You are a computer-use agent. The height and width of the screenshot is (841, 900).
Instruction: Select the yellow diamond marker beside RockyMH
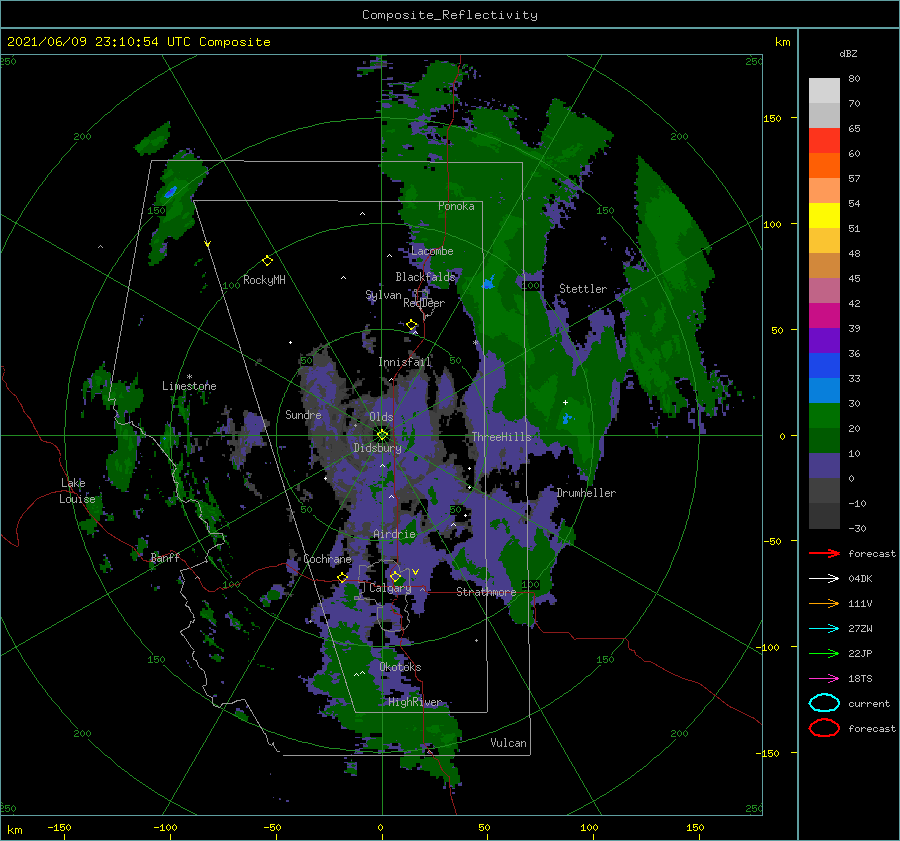(x=267, y=261)
